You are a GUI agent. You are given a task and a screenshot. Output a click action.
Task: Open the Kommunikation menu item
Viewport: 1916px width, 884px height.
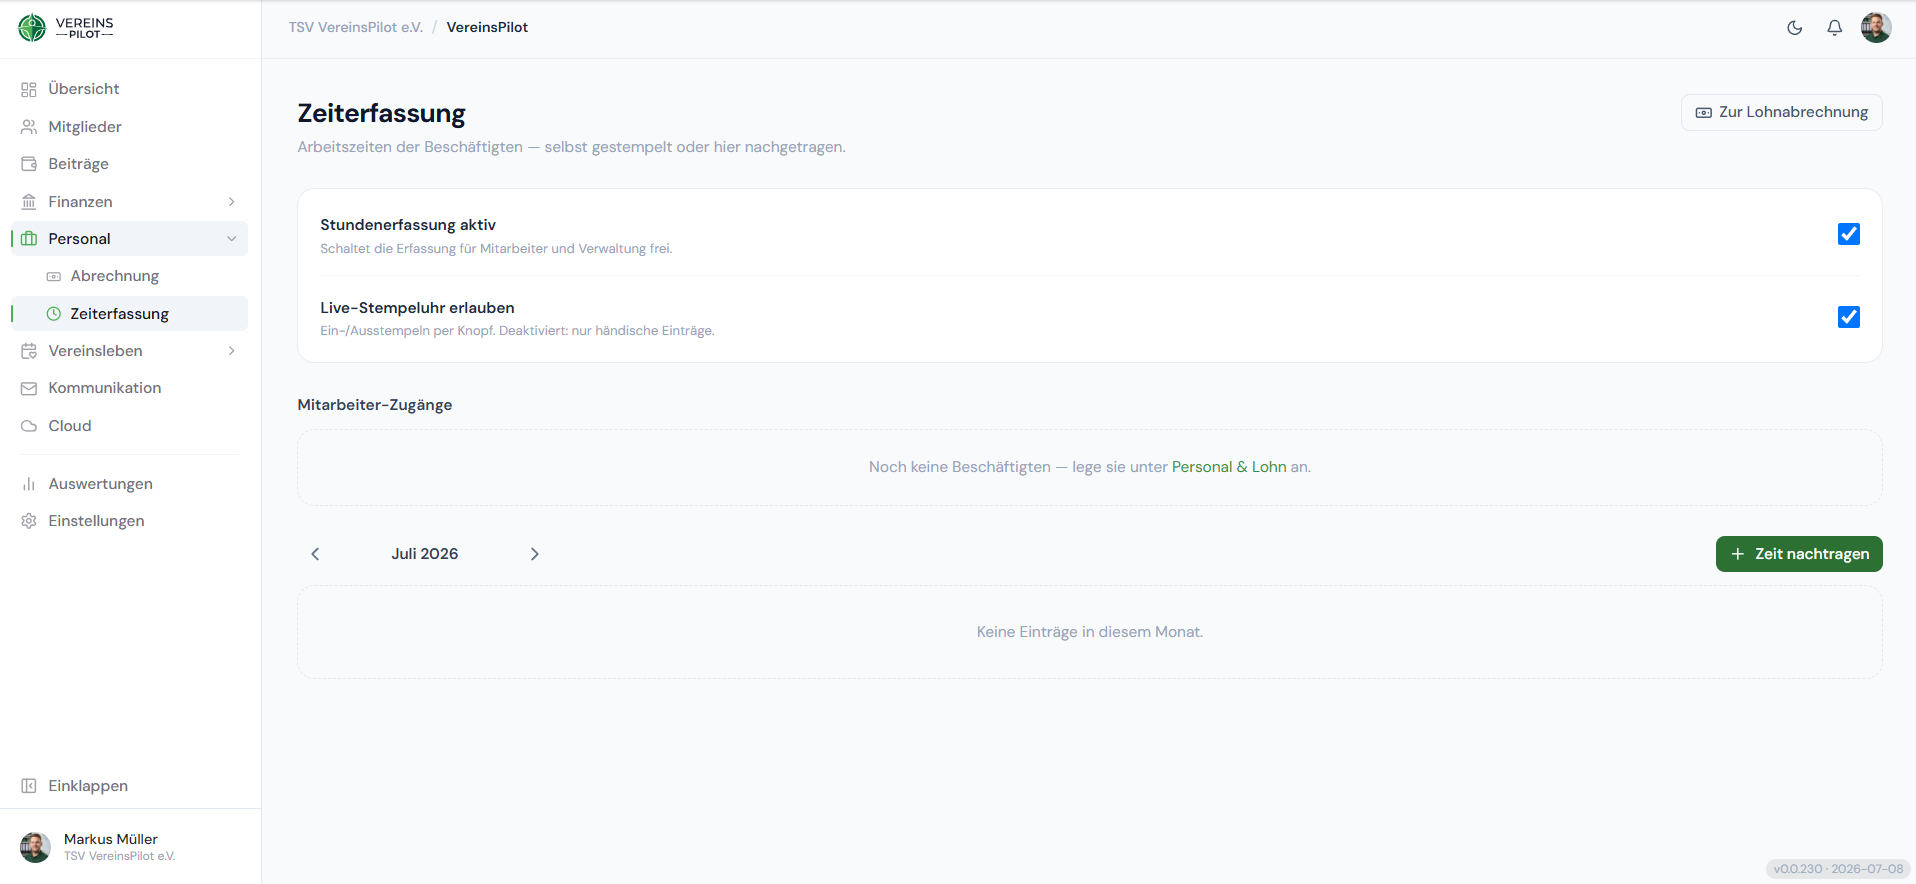pyautogui.click(x=129, y=388)
